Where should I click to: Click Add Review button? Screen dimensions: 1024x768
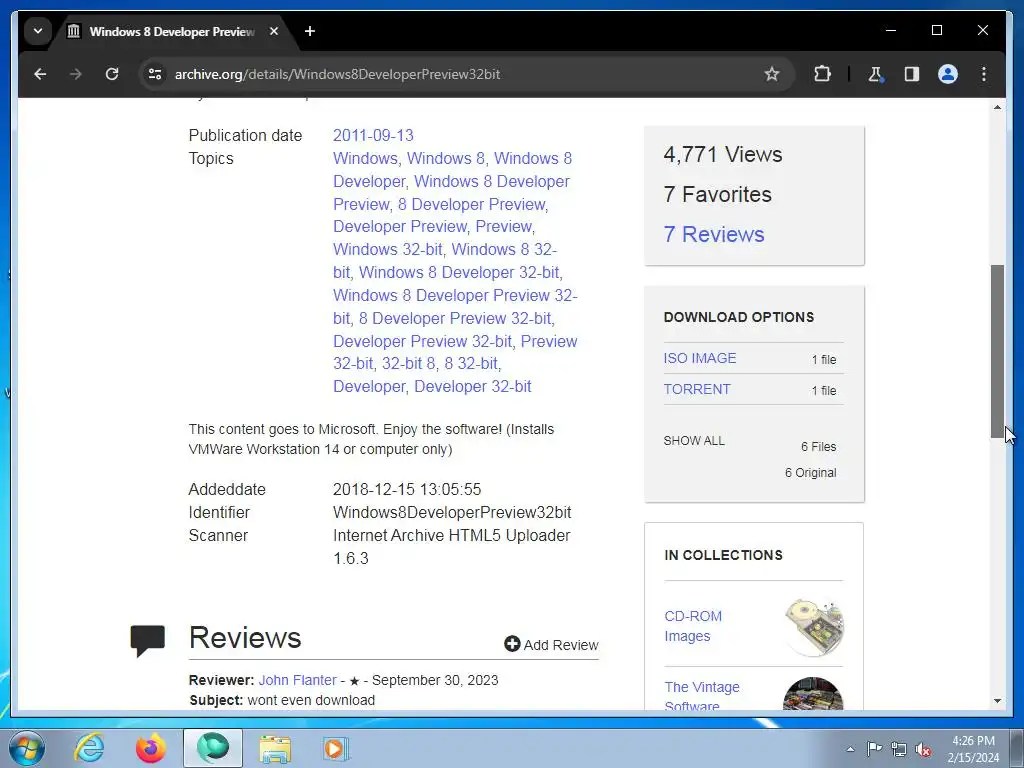(x=551, y=645)
